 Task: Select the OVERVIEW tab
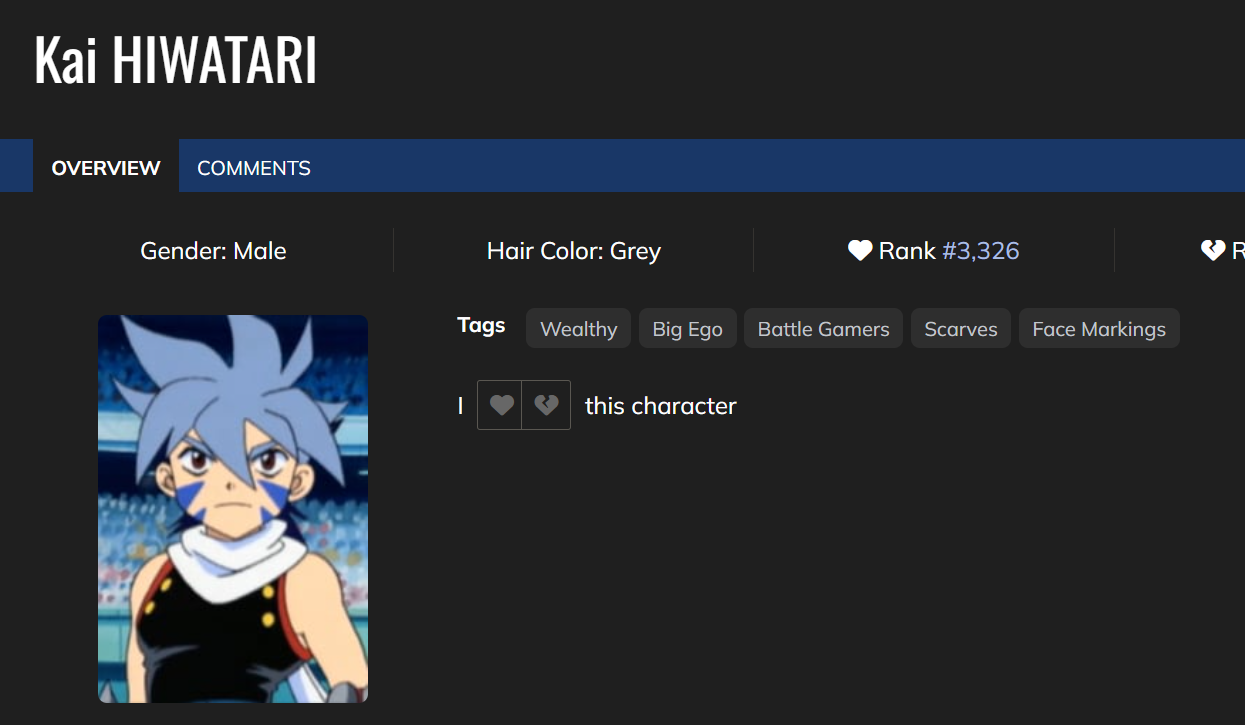coord(106,168)
